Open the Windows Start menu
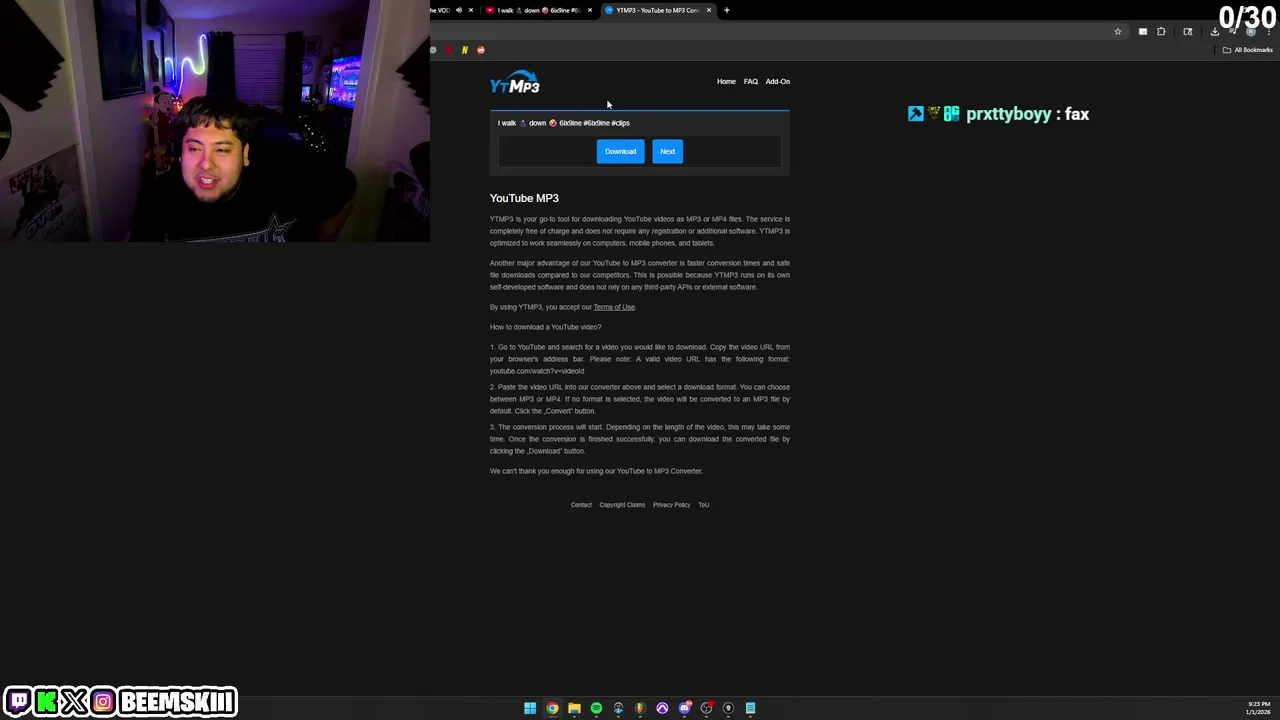 coord(530,708)
